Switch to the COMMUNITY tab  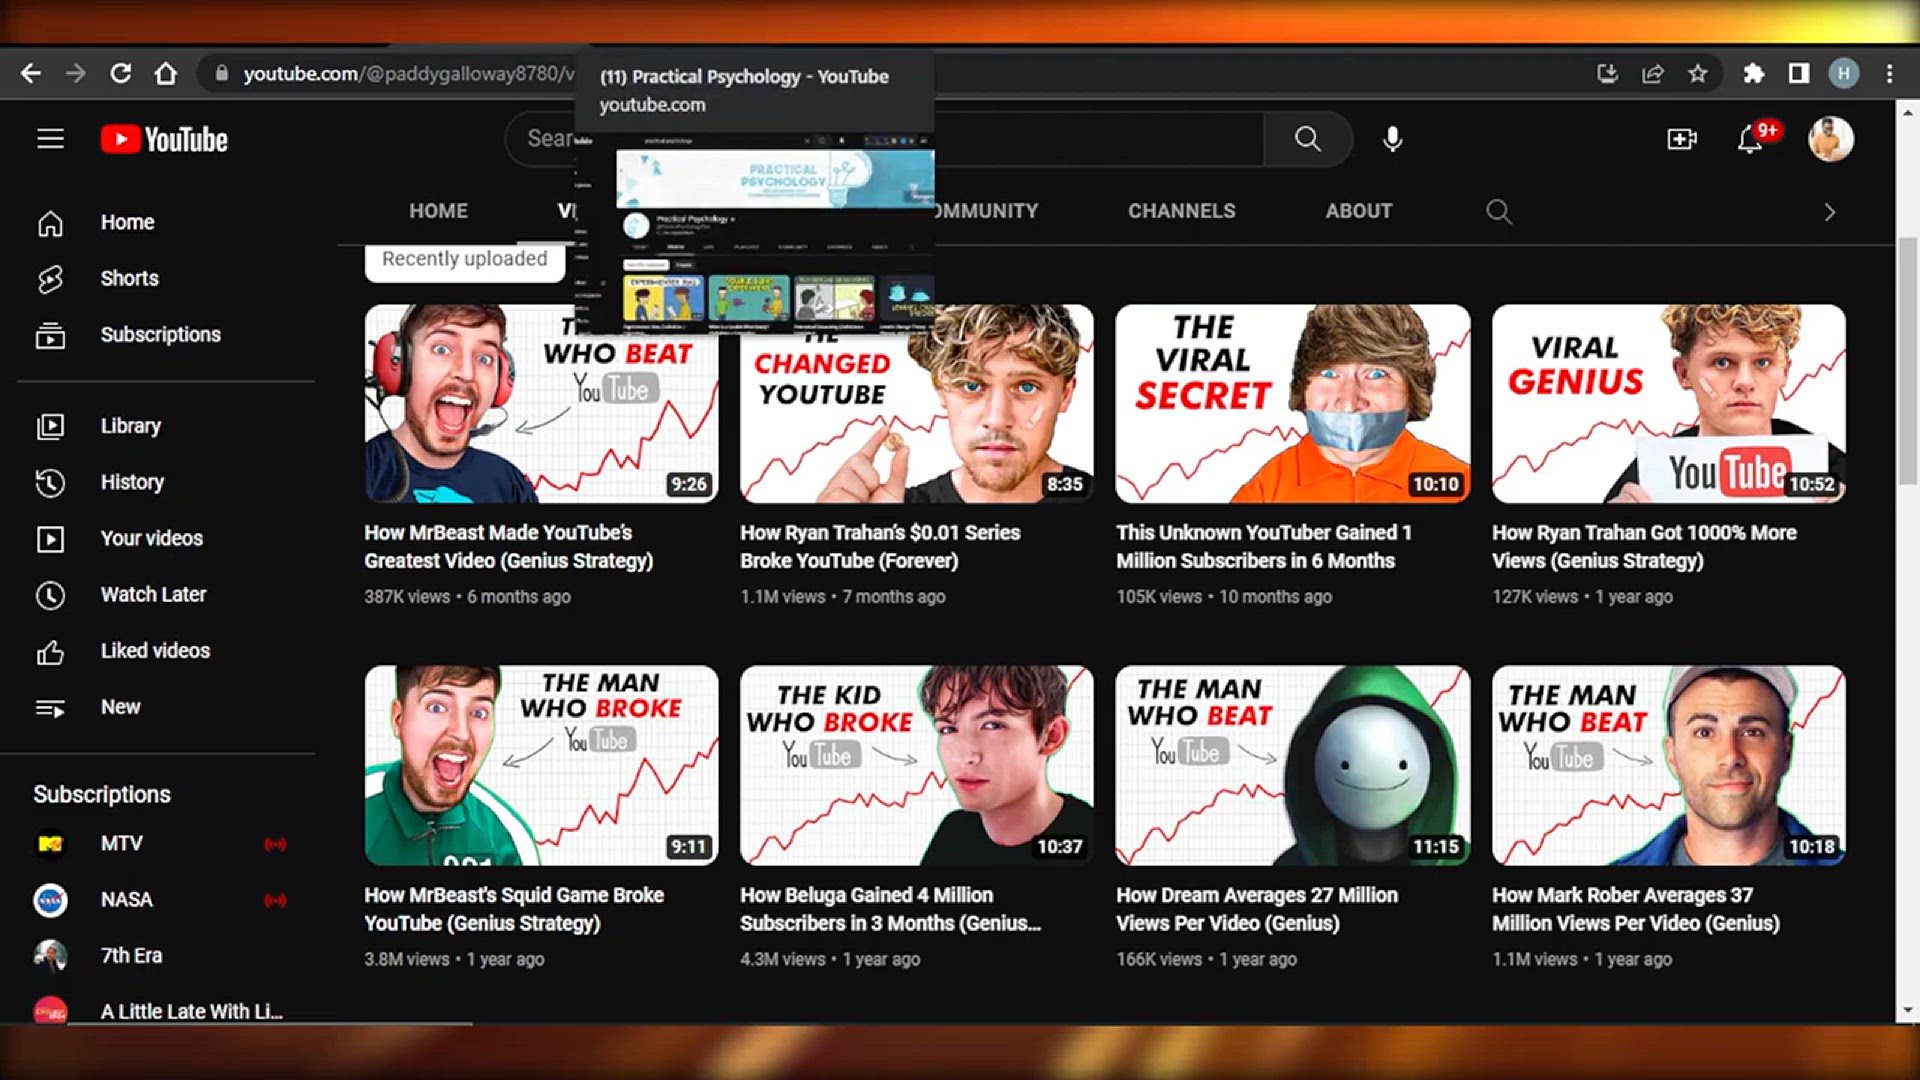(x=986, y=211)
